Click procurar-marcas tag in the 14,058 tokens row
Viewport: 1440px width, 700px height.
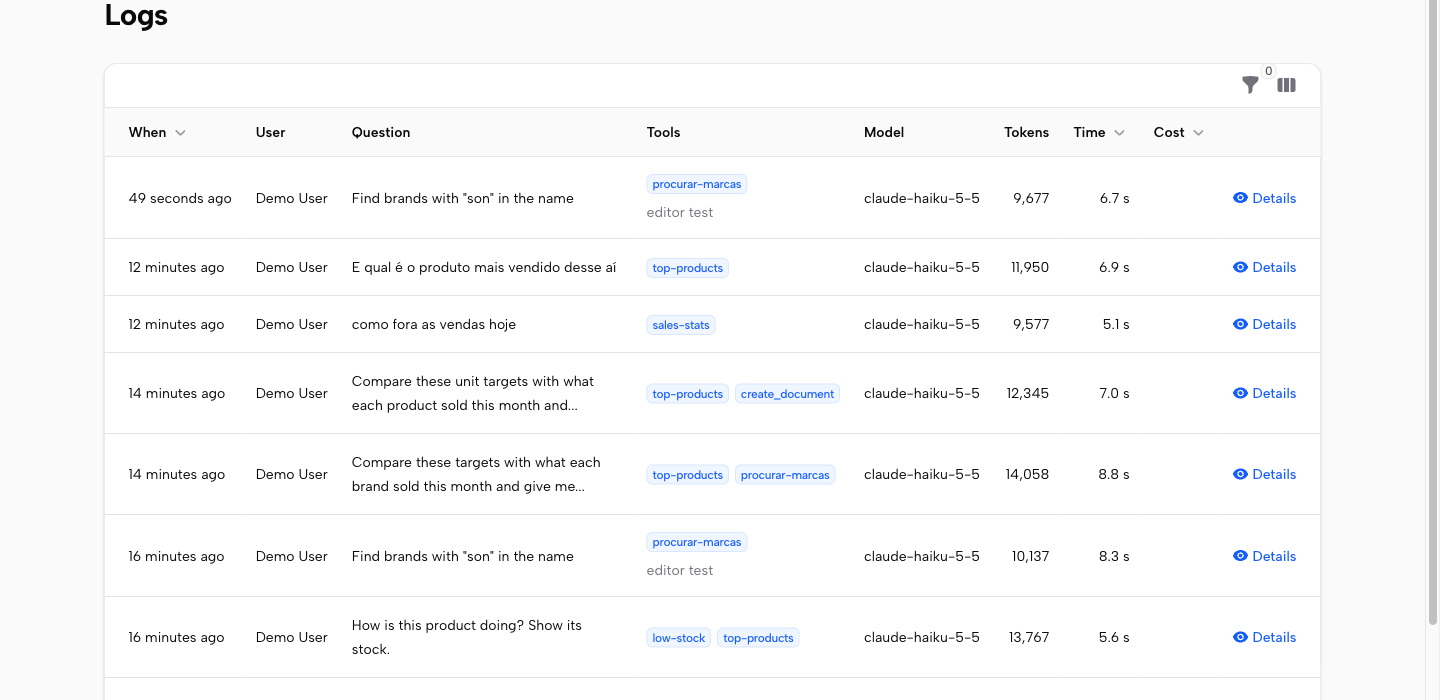(x=785, y=475)
